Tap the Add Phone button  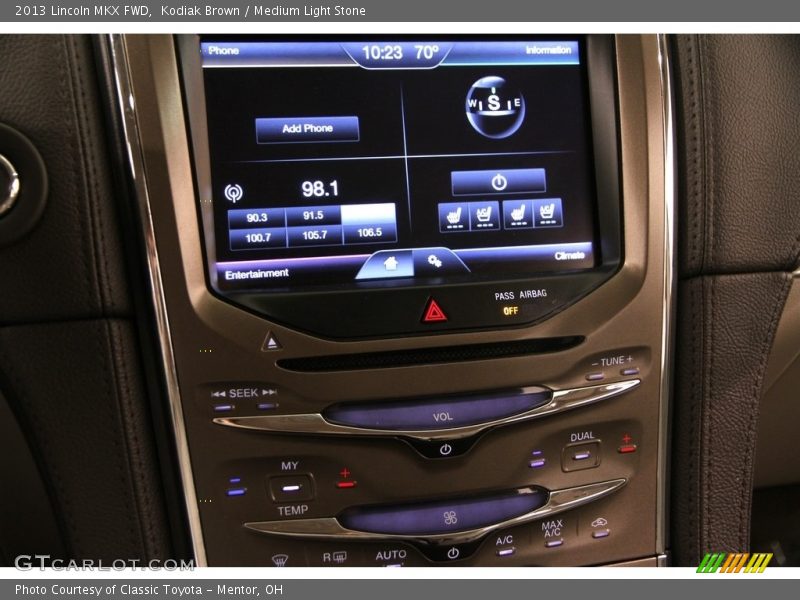[x=307, y=129]
